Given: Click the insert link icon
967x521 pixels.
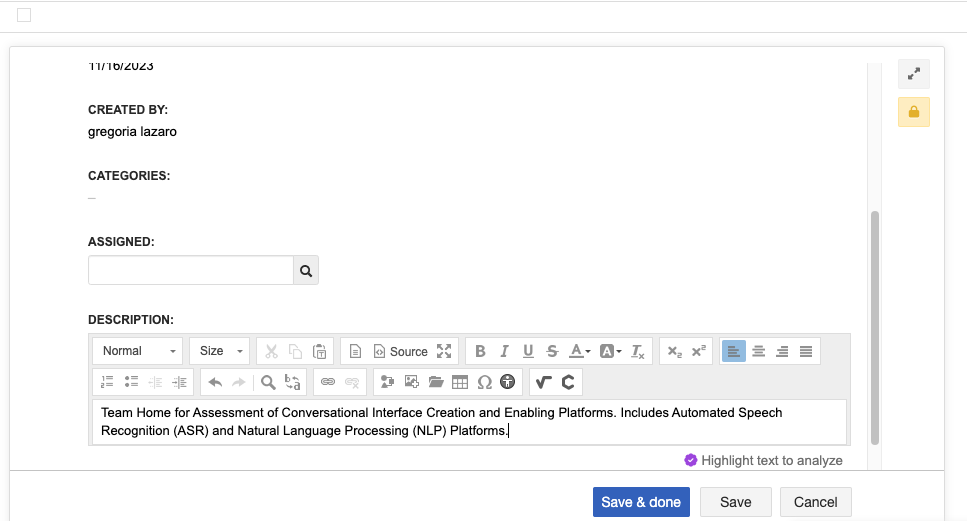Looking at the screenshot, I should click(327, 382).
